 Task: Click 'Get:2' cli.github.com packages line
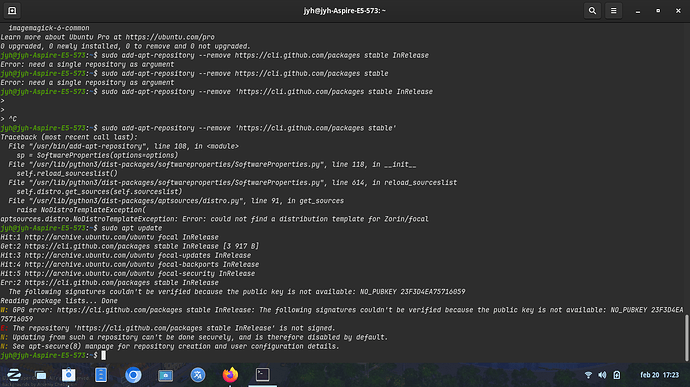[129, 246]
